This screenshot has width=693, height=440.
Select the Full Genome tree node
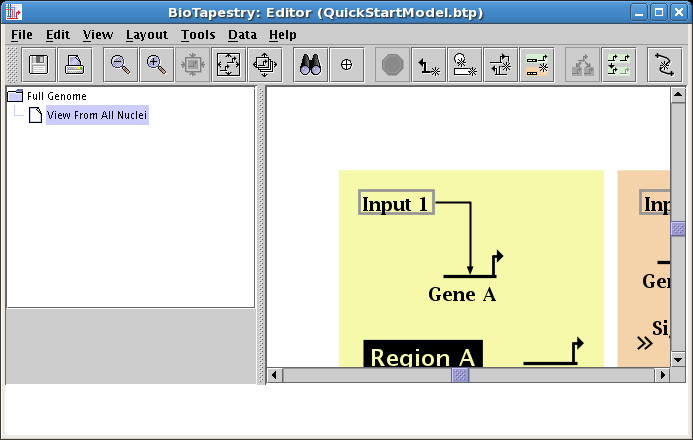[56, 96]
